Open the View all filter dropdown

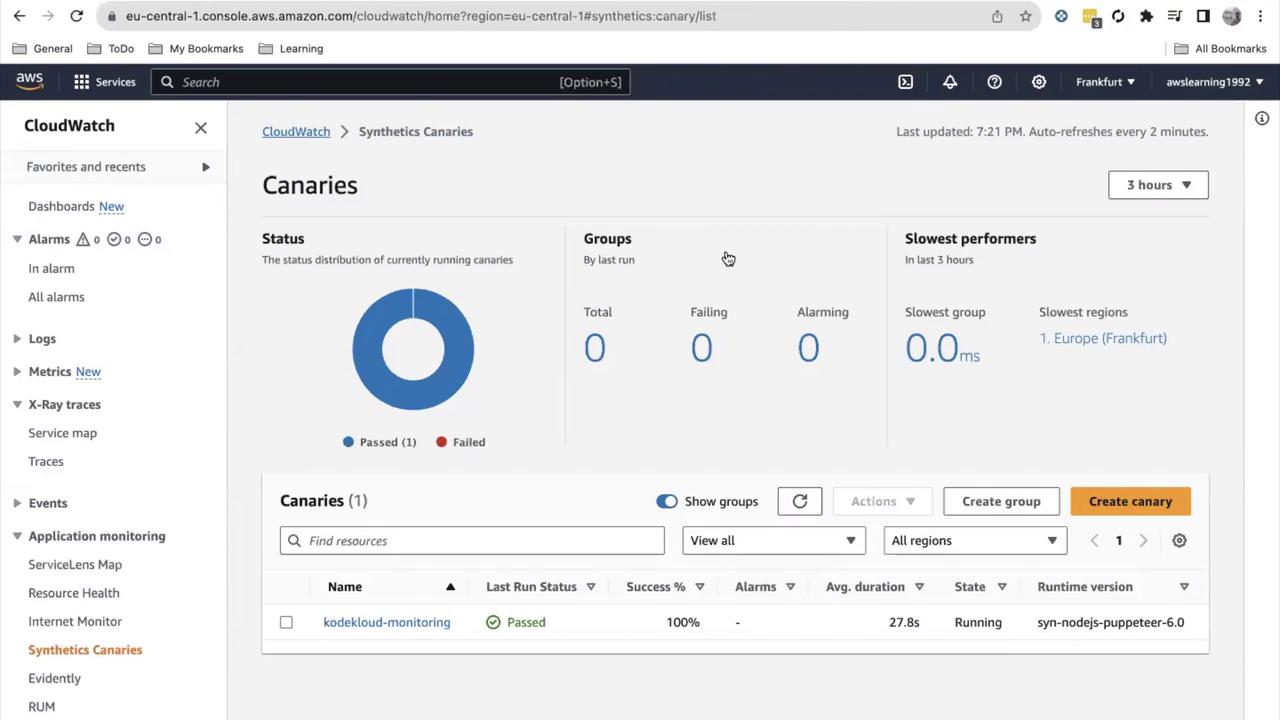pos(773,540)
